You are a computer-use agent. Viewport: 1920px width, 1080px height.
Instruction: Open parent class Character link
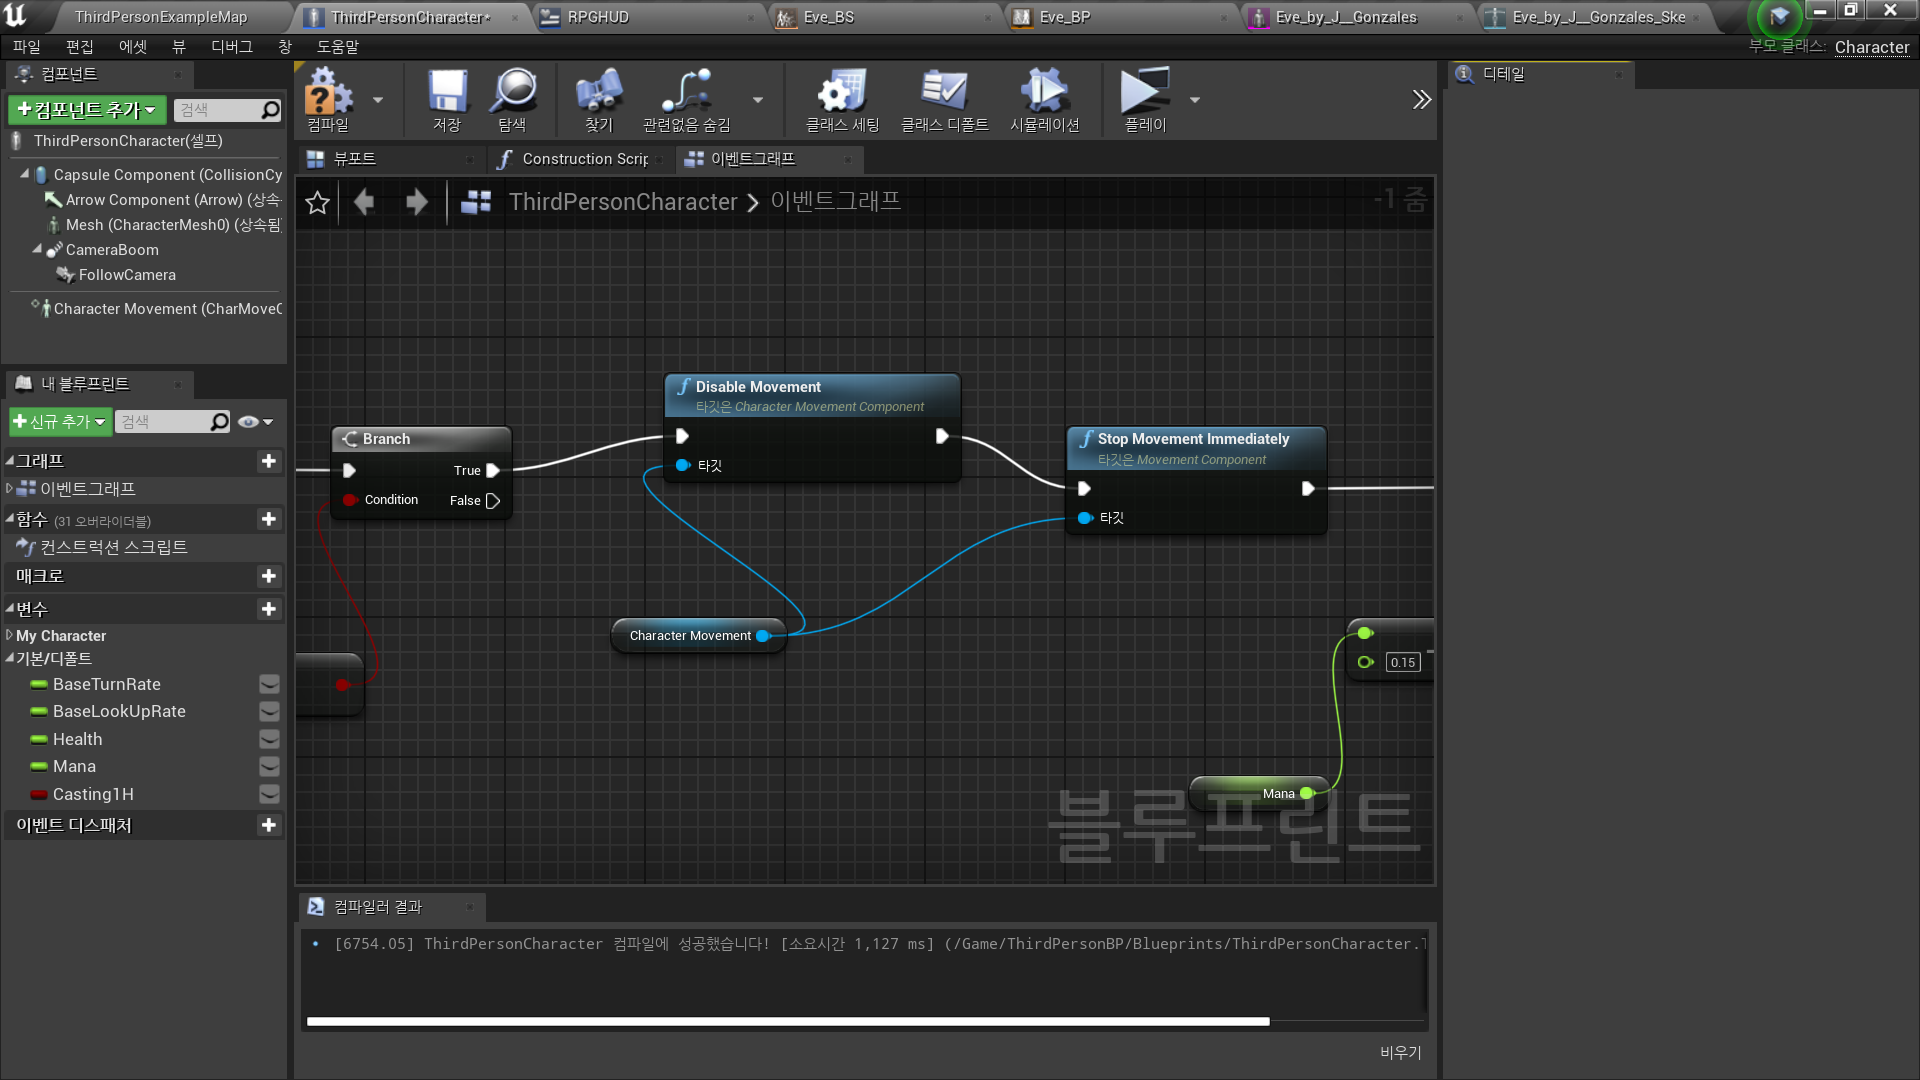pos(1871,47)
